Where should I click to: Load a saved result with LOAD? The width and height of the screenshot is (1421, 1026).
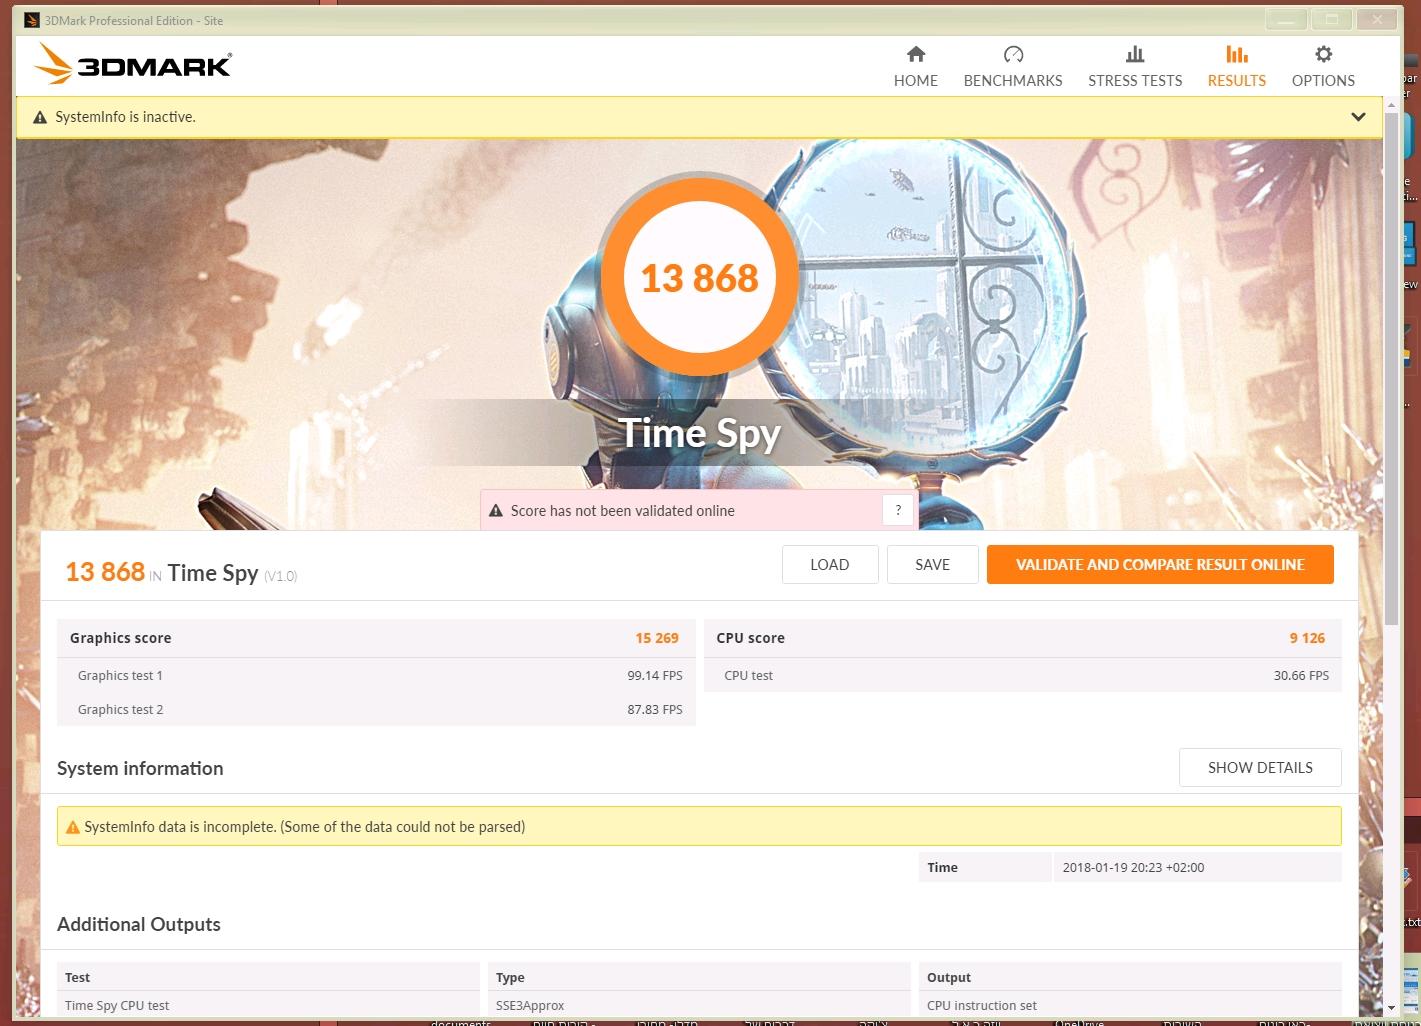click(x=830, y=564)
